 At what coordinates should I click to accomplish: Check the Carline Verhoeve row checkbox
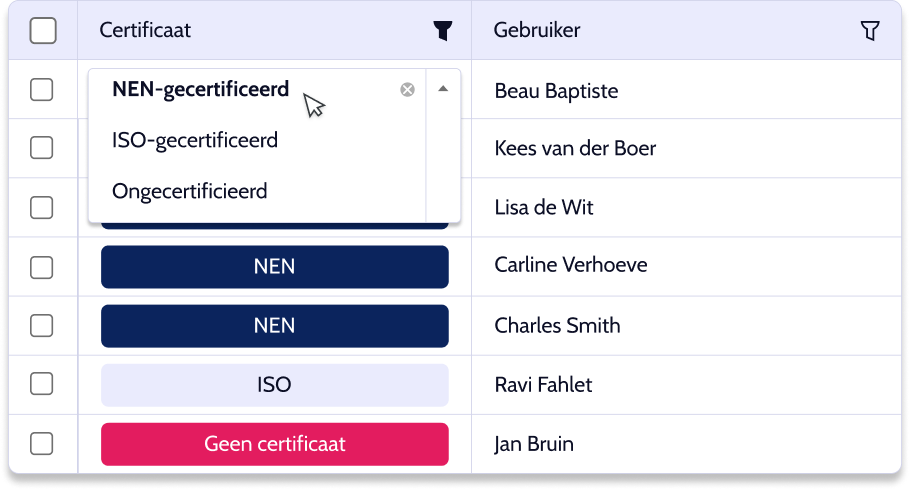pos(41,266)
